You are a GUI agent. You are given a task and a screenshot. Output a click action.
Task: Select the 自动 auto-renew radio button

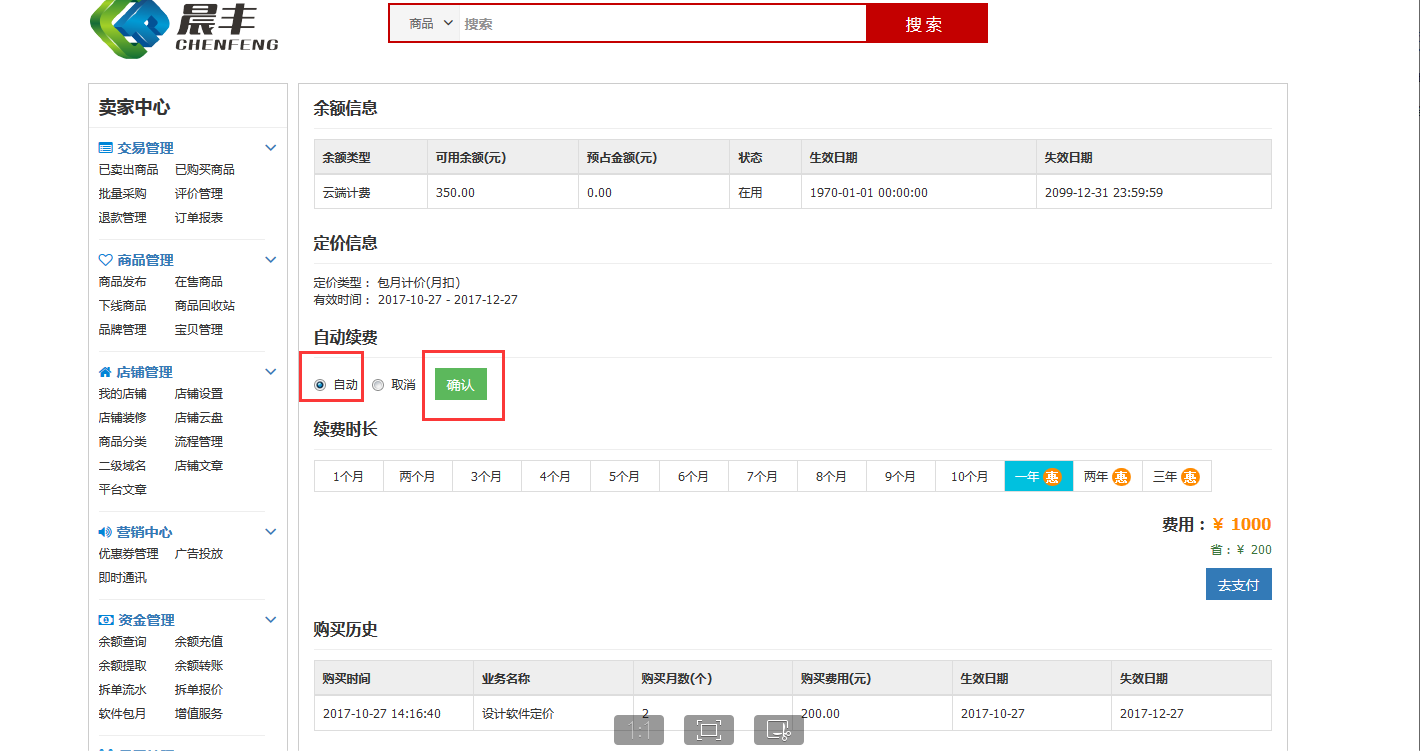coord(320,385)
